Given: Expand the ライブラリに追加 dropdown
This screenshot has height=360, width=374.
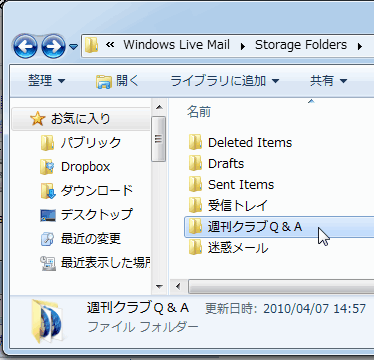Looking at the screenshot, I should tap(224, 81).
